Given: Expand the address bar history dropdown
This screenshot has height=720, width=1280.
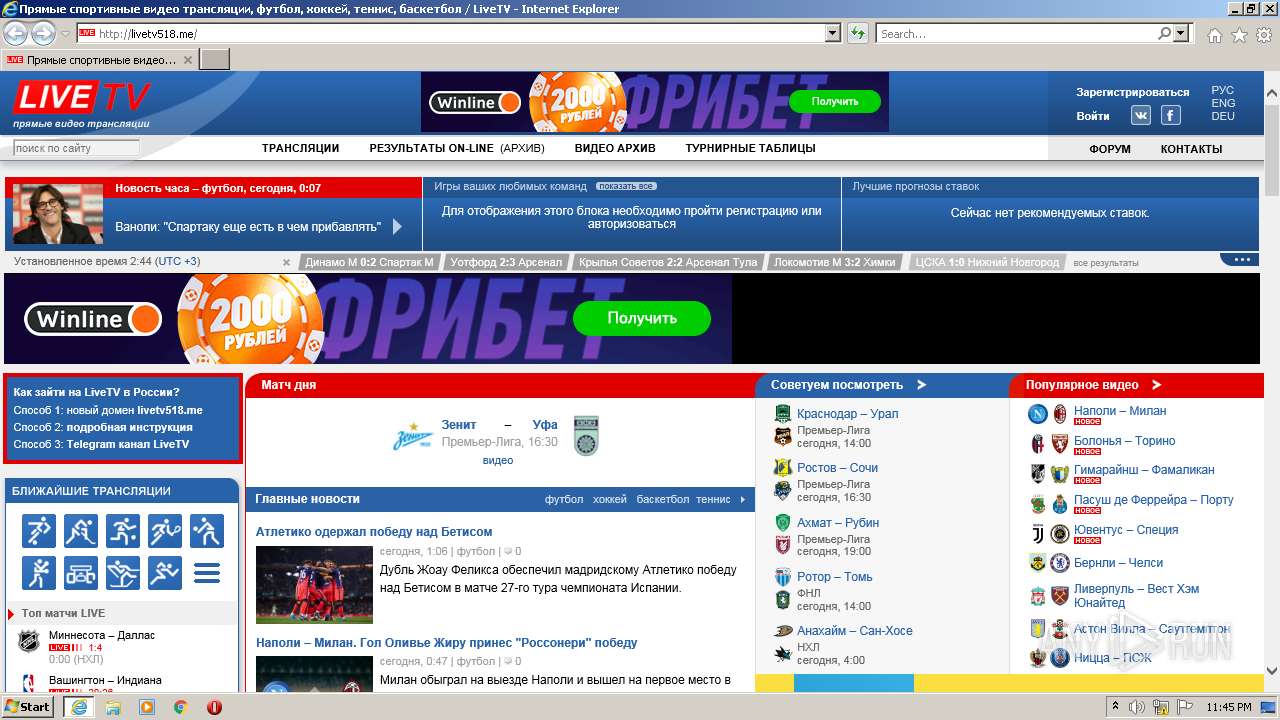Looking at the screenshot, I should [x=833, y=33].
